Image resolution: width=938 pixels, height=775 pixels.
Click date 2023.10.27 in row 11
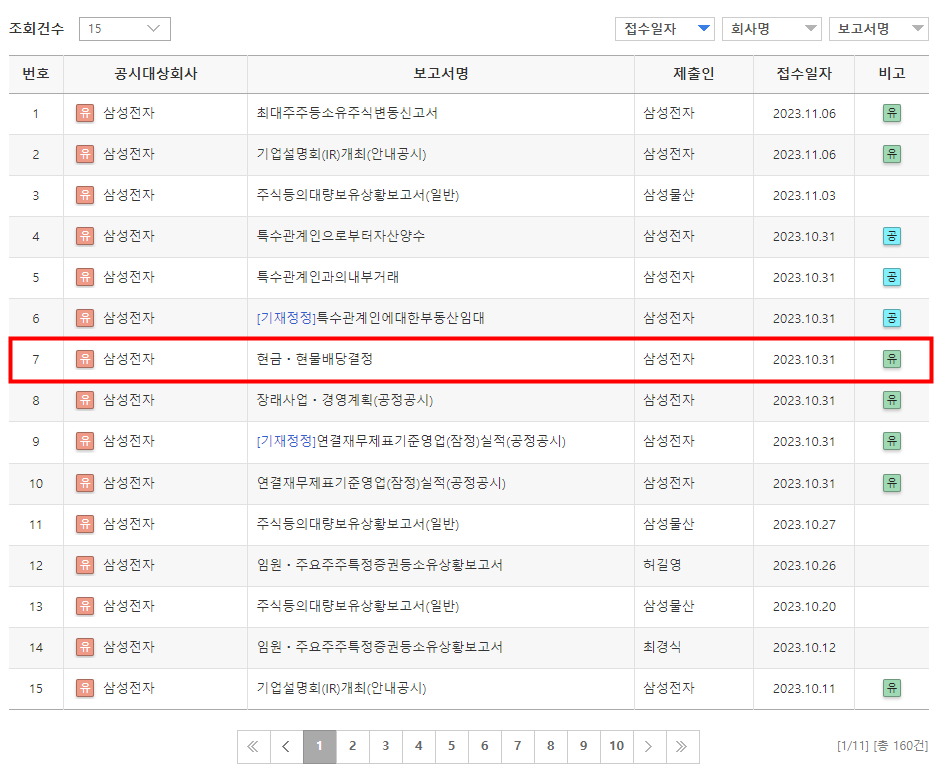click(804, 524)
